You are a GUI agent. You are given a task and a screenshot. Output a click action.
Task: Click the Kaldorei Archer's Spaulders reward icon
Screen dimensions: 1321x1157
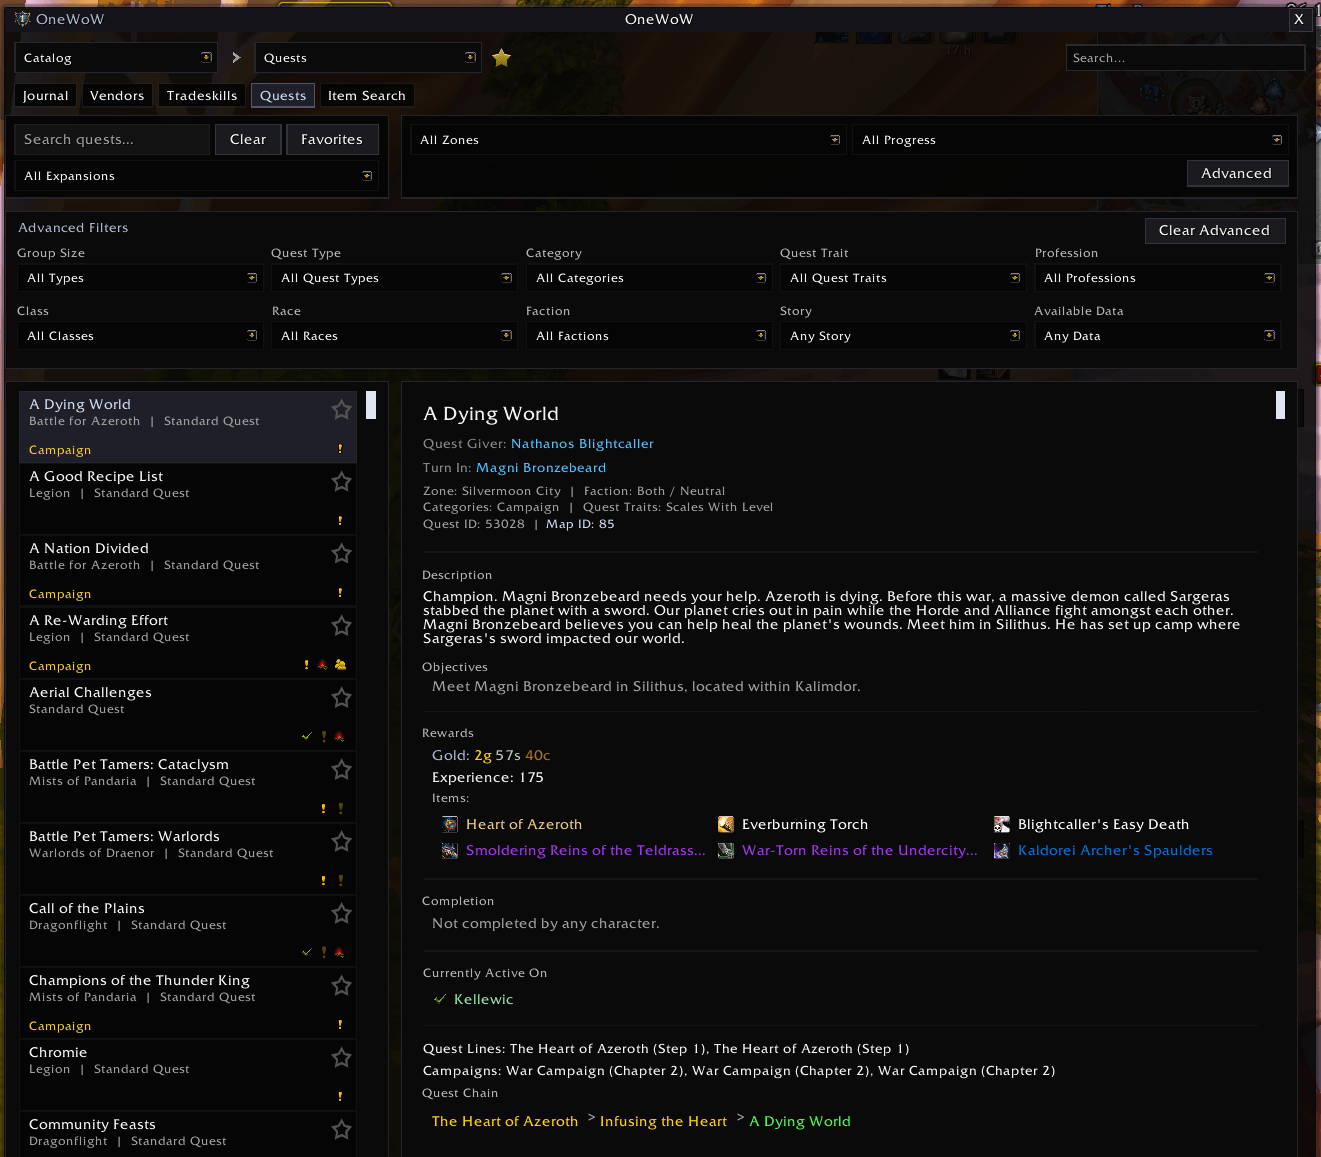(x=1002, y=850)
